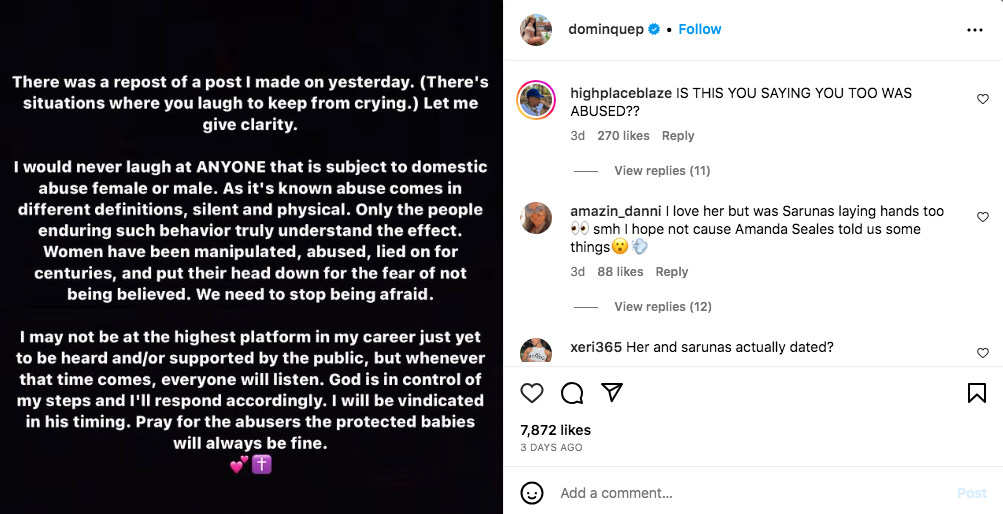Viewport: 1003px width, 514px height.
Task: Share the post with the paper plane icon
Action: (x=612, y=393)
